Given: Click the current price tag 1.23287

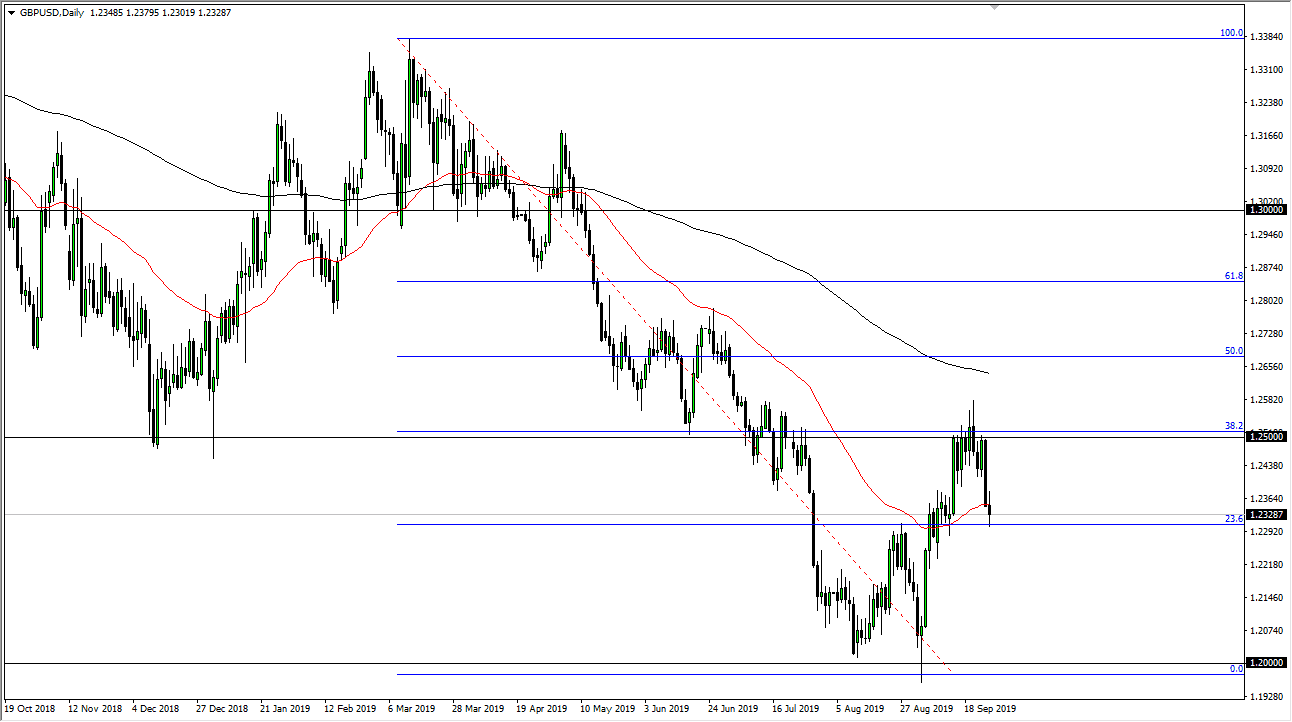Looking at the screenshot, I should [1264, 516].
